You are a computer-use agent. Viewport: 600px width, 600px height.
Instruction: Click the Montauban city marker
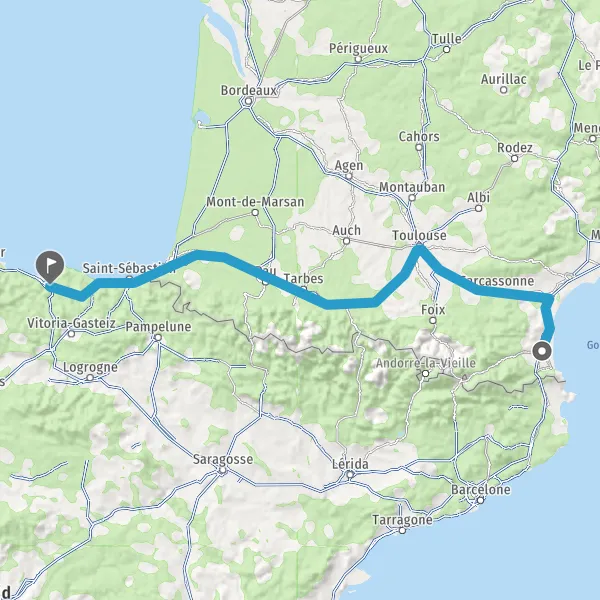tap(412, 198)
